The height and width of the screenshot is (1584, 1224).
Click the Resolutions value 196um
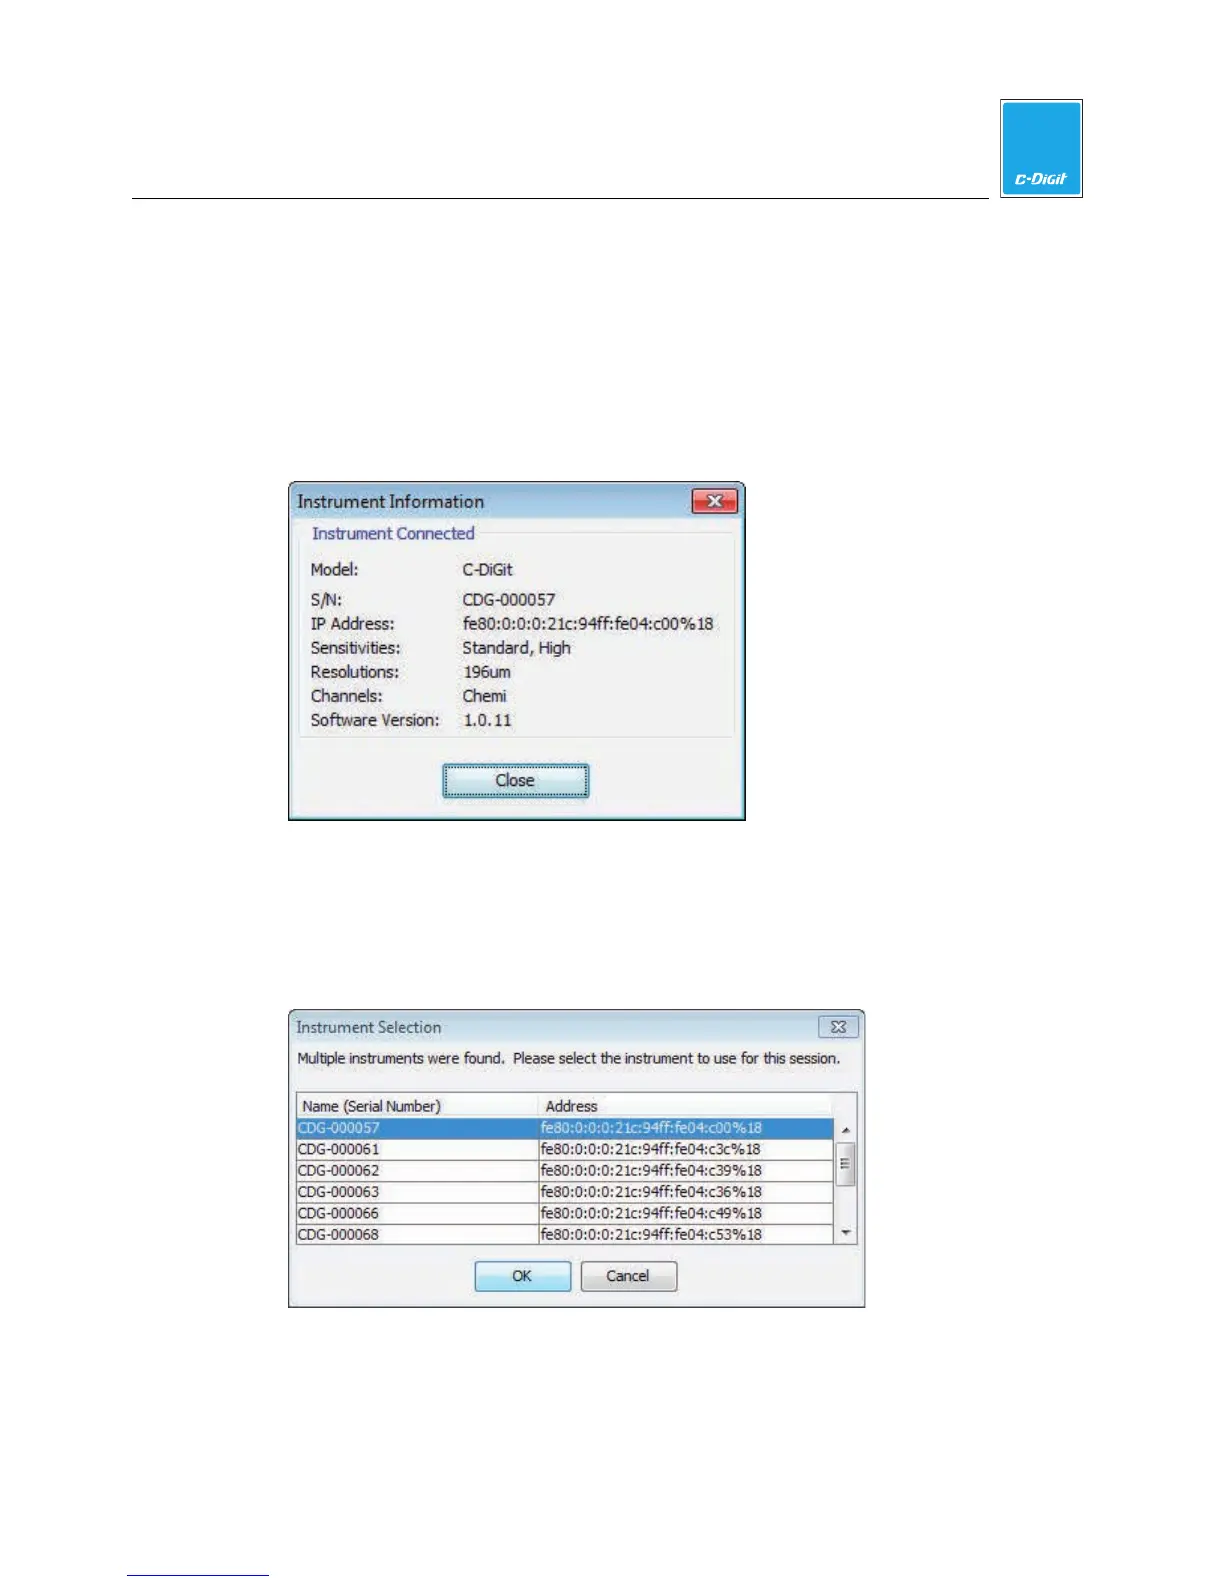click(x=487, y=672)
